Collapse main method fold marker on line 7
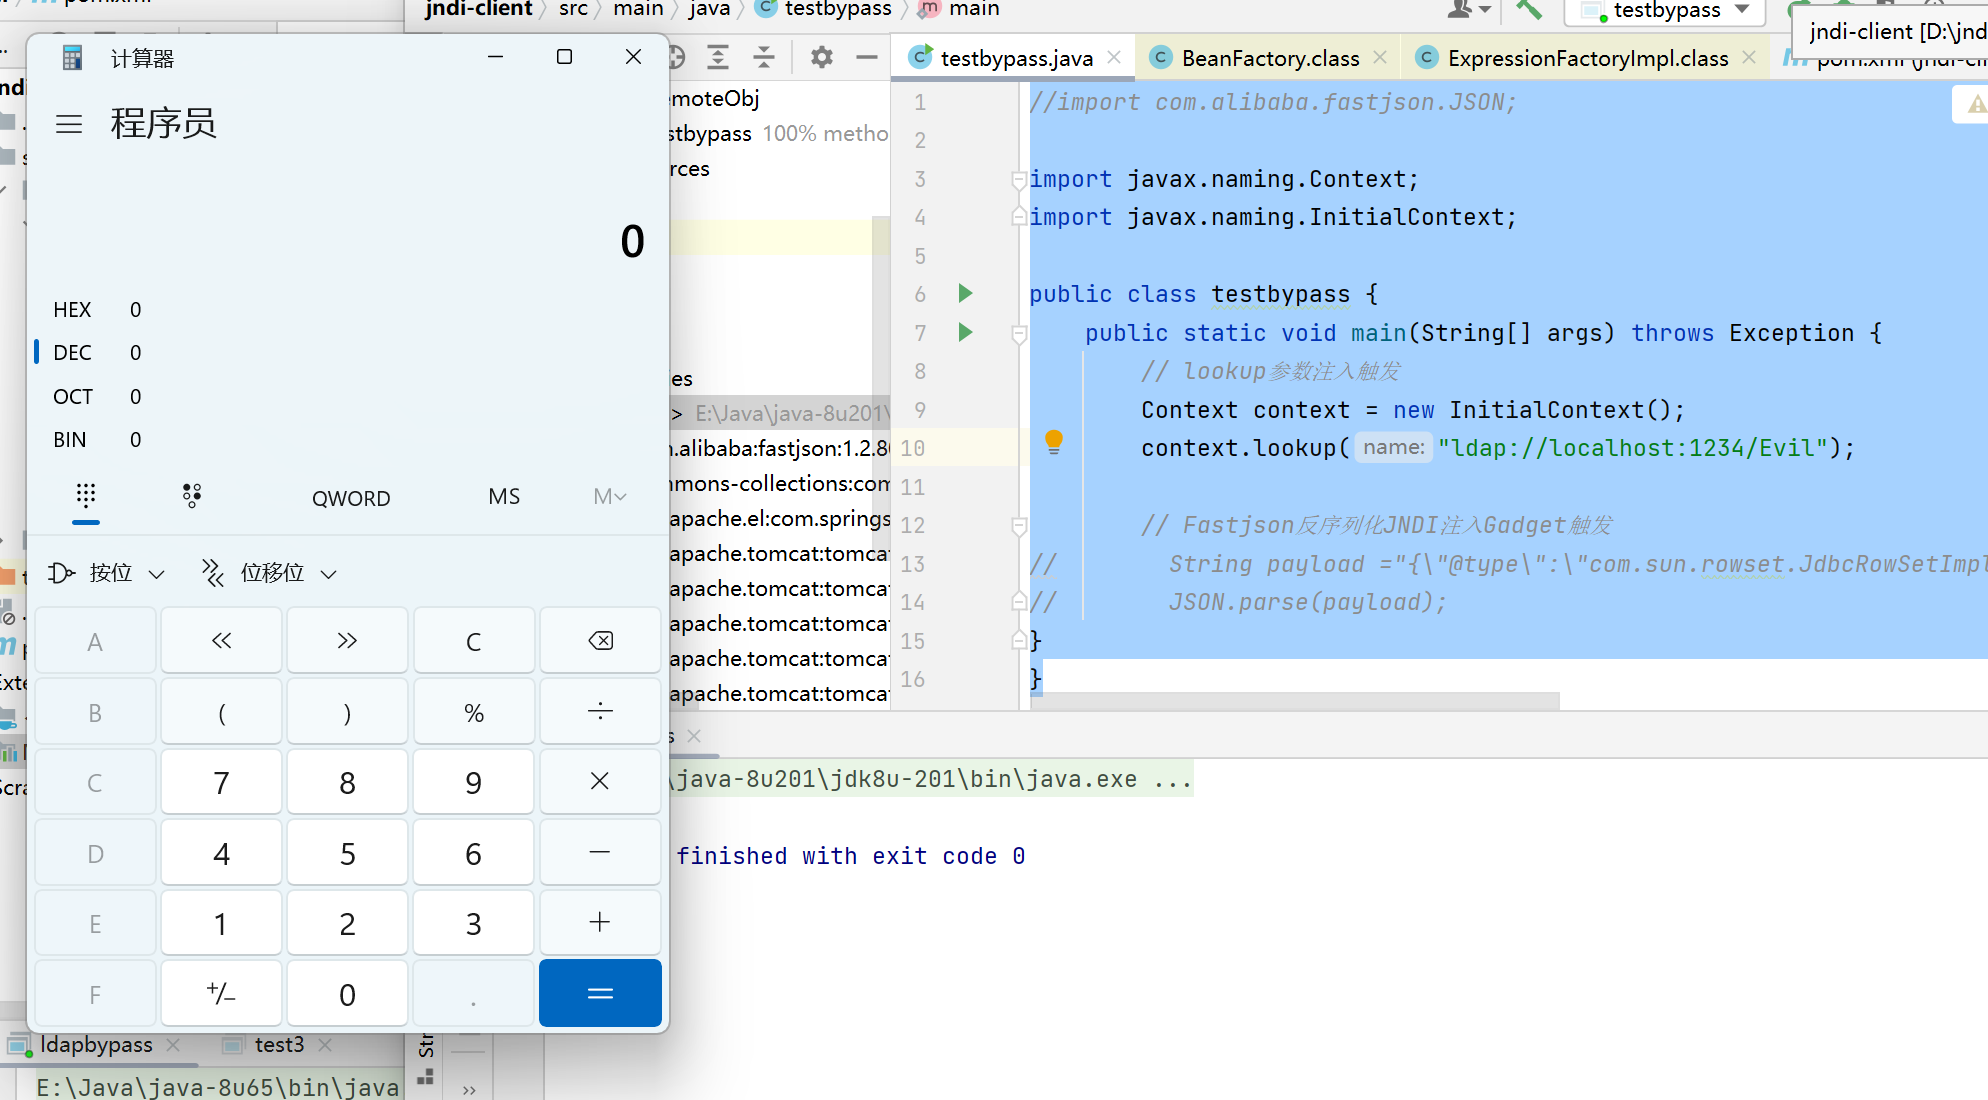The image size is (1988, 1100). (1019, 334)
